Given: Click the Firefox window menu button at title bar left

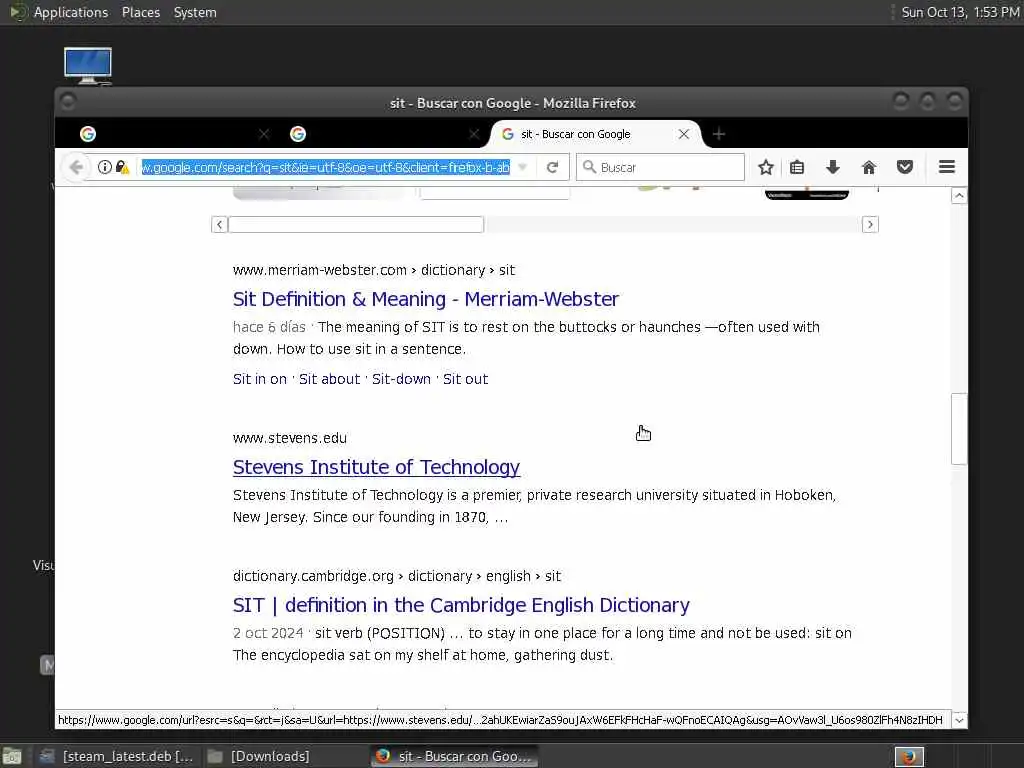Looking at the screenshot, I should point(67,102).
